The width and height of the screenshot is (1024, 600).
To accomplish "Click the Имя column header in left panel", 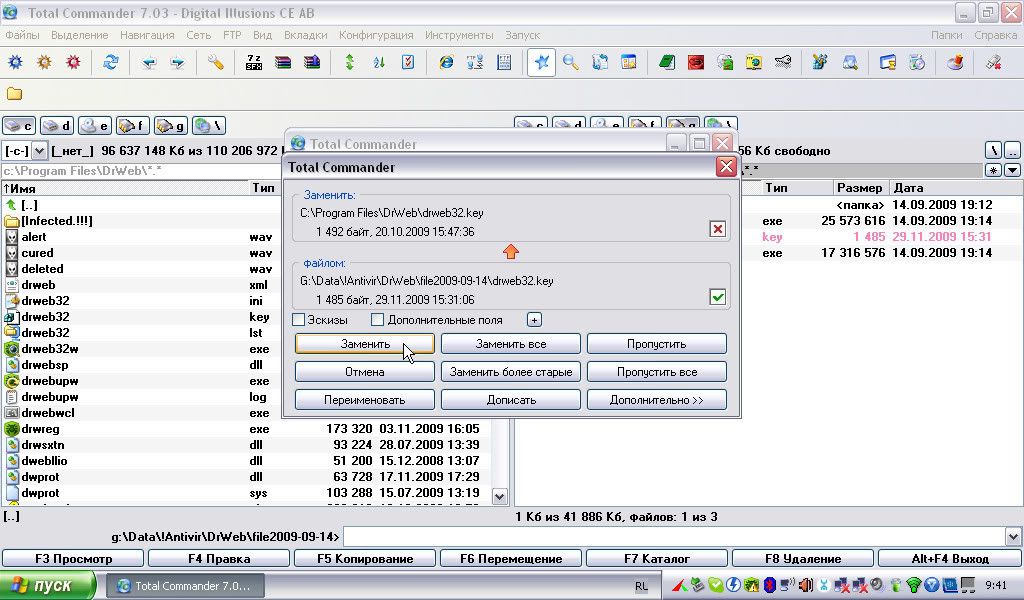I will 124,188.
